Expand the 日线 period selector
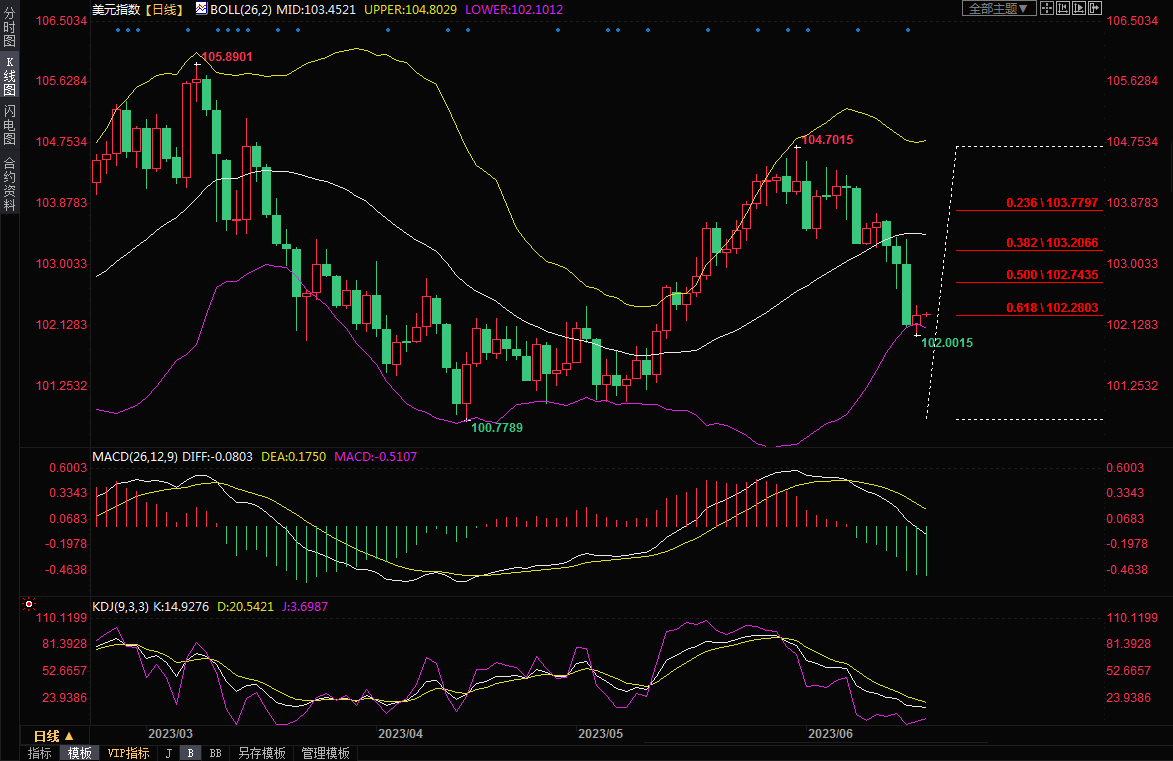Image resolution: width=1173 pixels, height=761 pixels. pyautogui.click(x=53, y=735)
